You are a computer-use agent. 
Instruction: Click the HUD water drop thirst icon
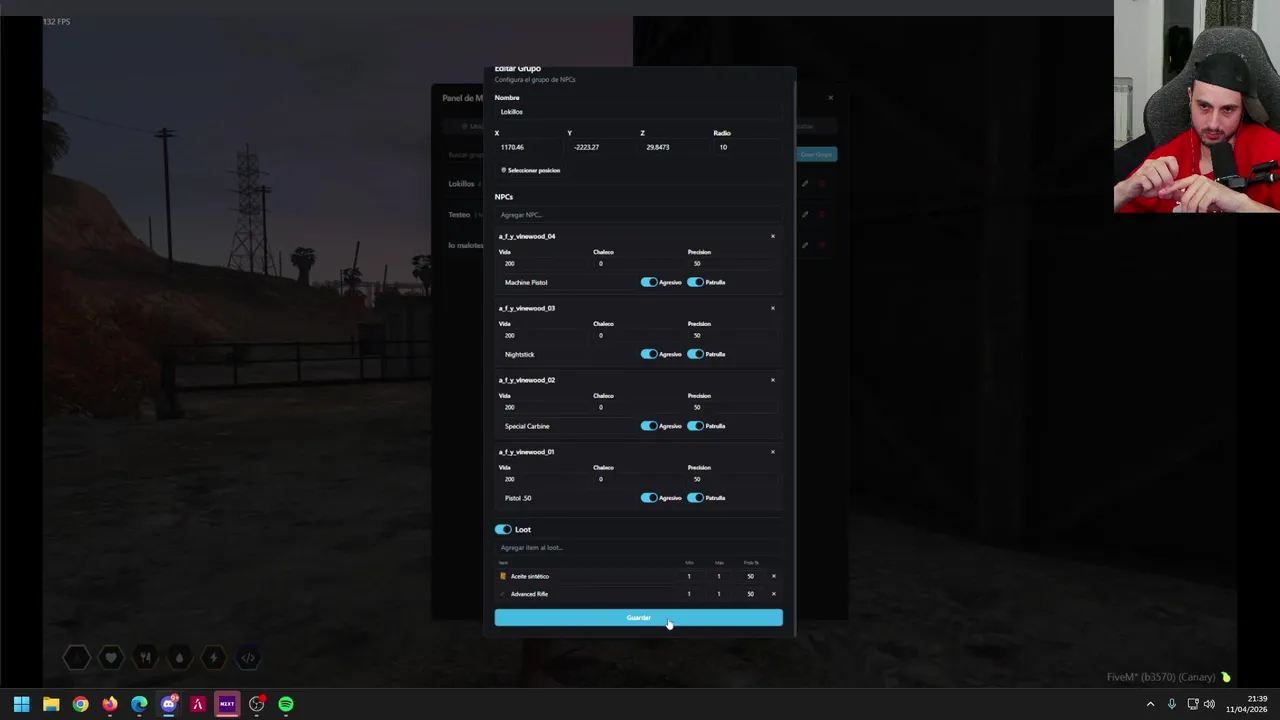click(x=179, y=658)
